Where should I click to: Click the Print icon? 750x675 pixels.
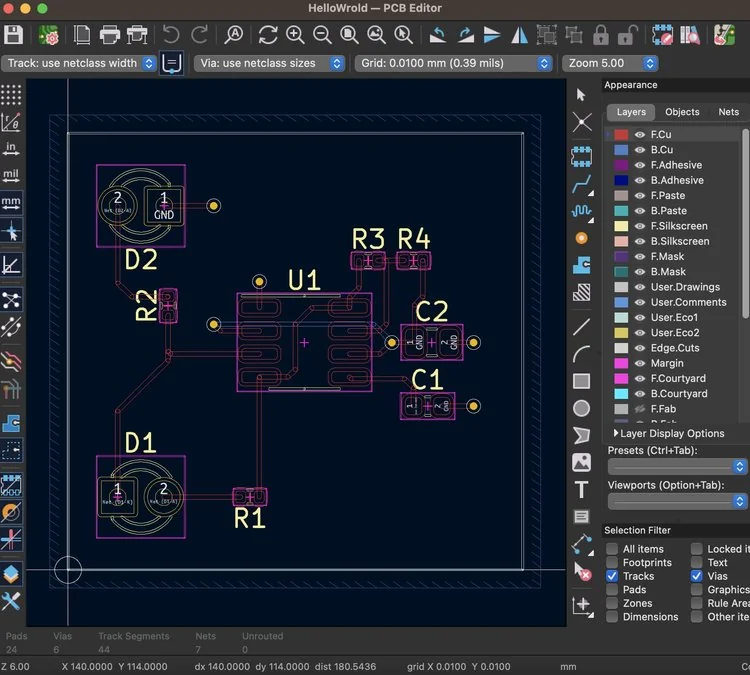tap(110, 35)
